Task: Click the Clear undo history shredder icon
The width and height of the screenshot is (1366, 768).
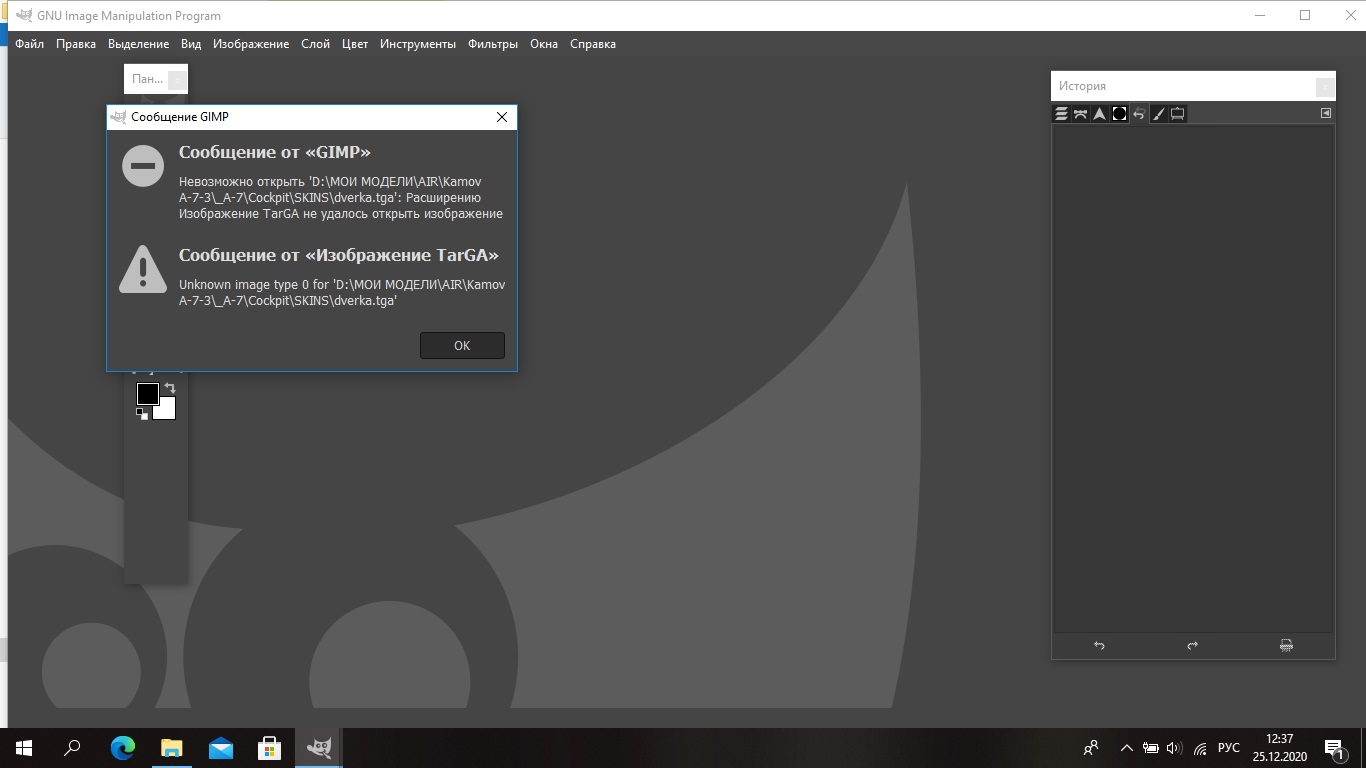Action: tap(1286, 646)
